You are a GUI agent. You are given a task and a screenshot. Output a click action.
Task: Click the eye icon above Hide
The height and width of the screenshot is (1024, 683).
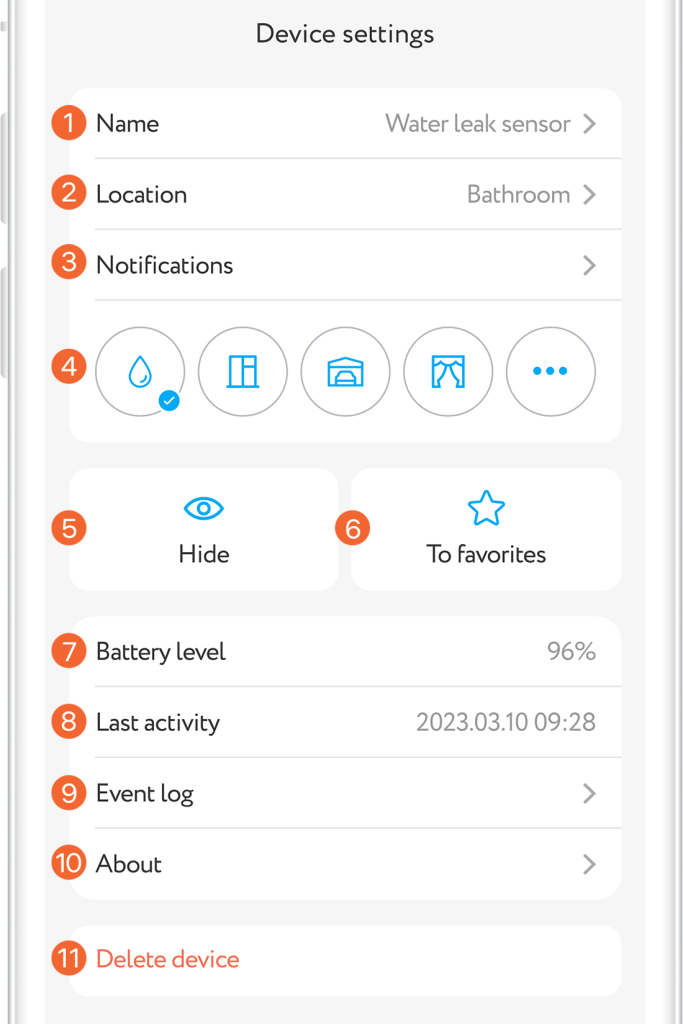204,509
